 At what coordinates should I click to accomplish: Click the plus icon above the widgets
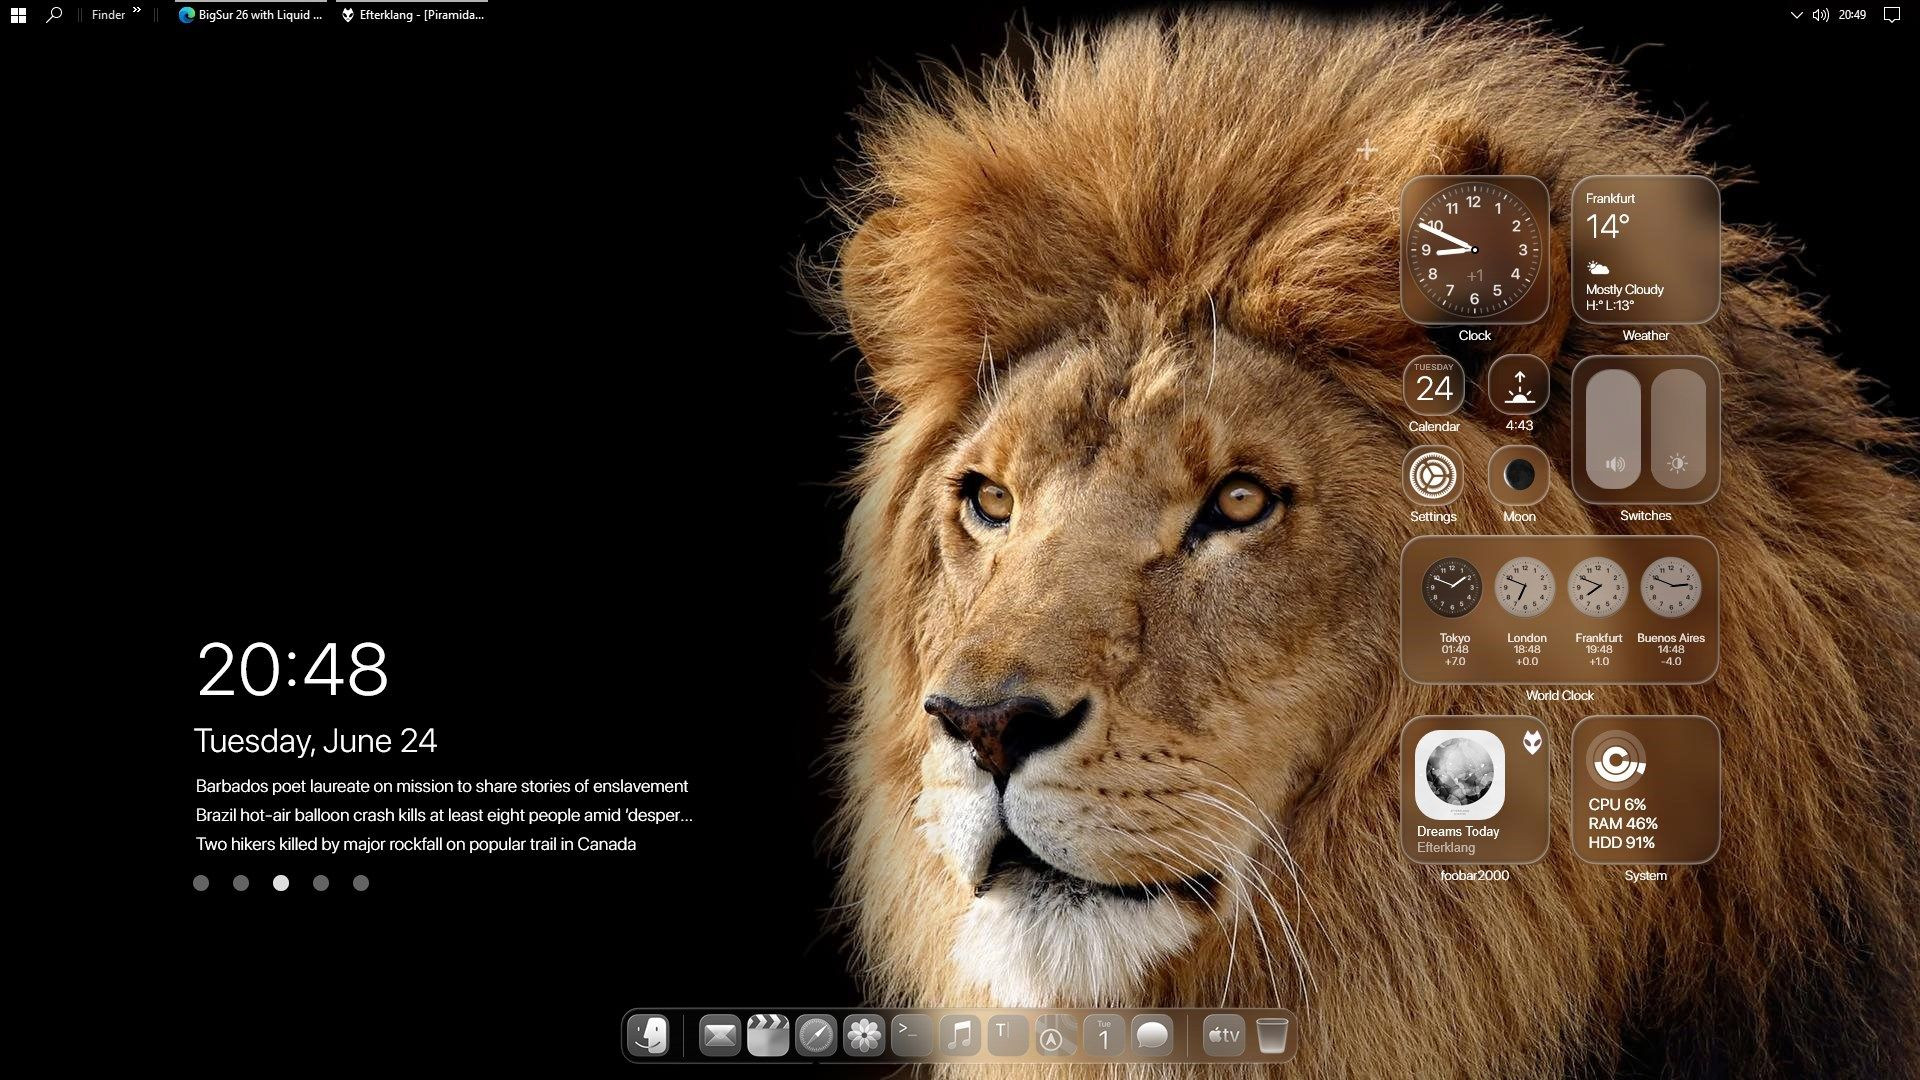pos(1367,150)
